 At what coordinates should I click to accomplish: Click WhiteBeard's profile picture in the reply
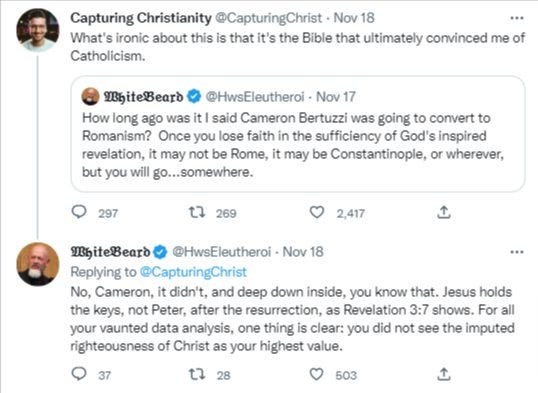[x=38, y=264]
